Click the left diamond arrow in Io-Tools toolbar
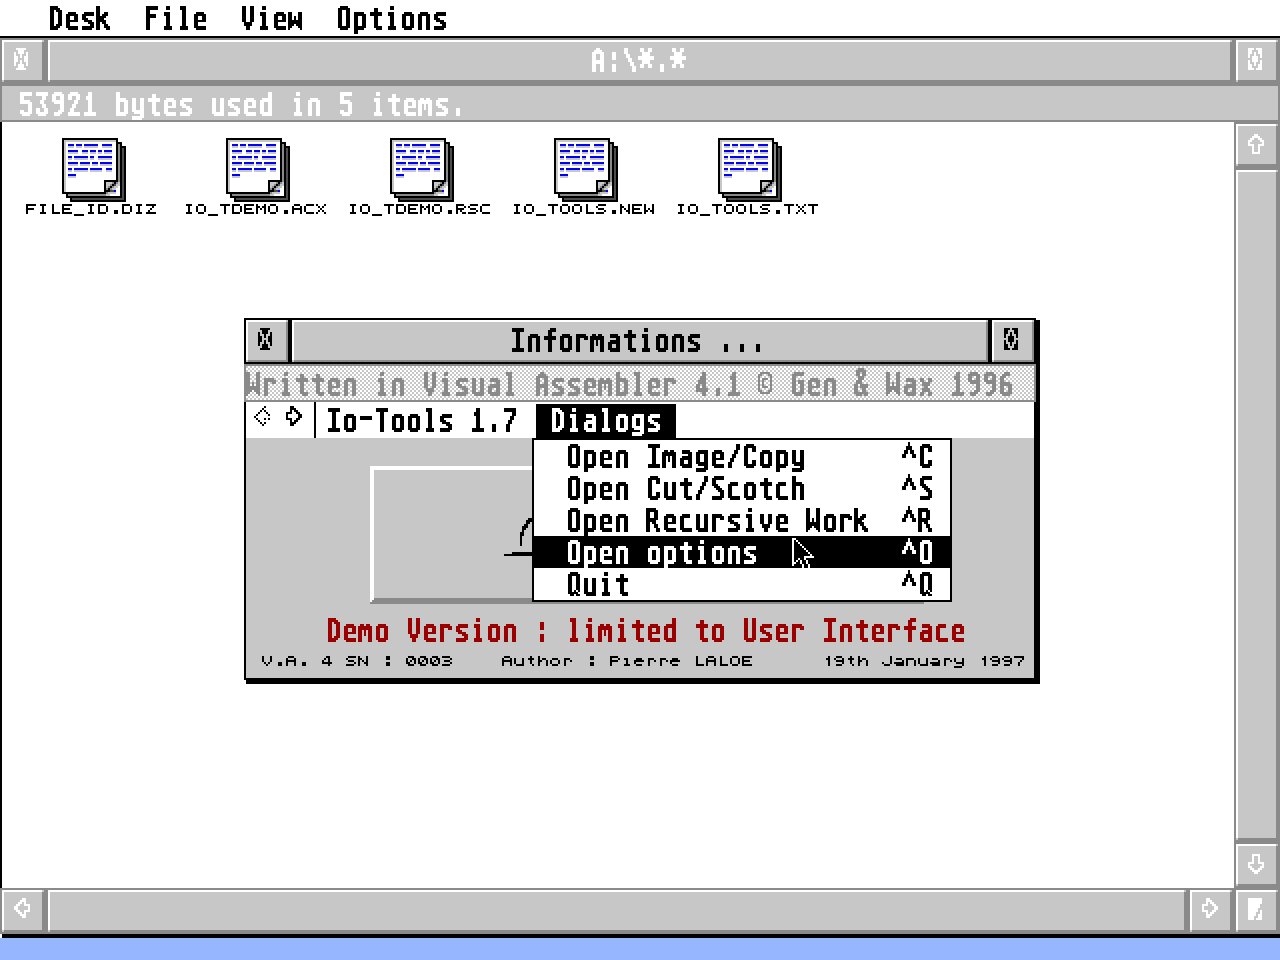Image resolution: width=1280 pixels, height=960 pixels. [x=264, y=418]
